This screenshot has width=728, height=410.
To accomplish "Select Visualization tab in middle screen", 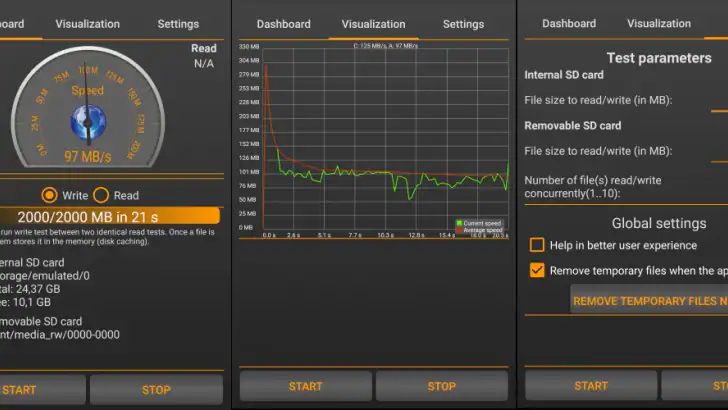I will click(373, 24).
